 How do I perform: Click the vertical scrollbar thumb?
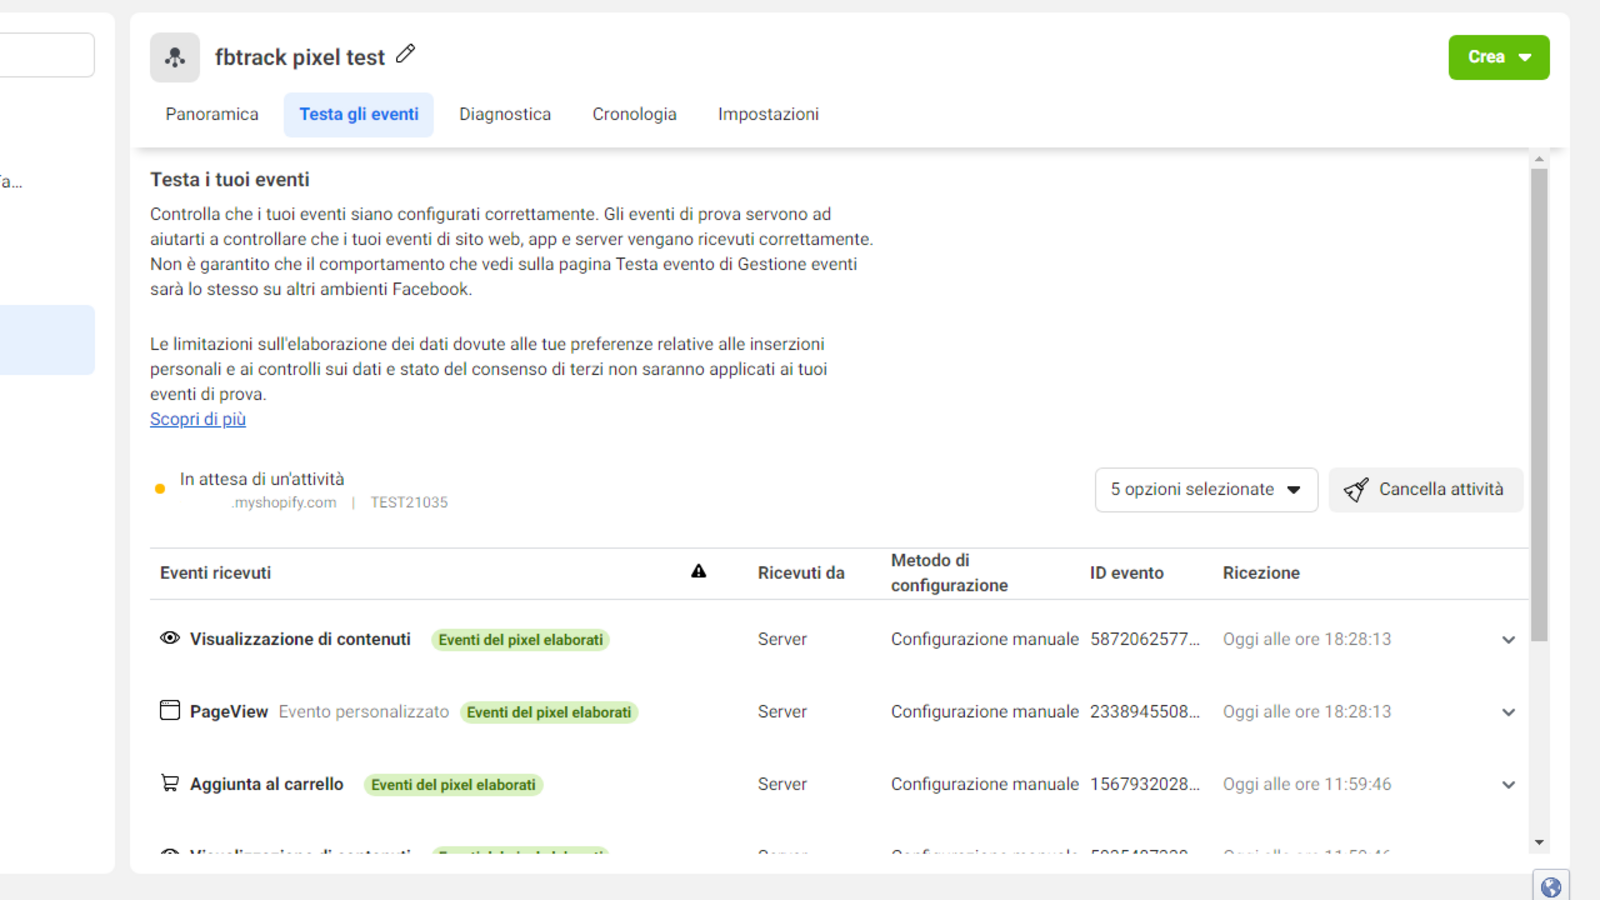(1539, 405)
